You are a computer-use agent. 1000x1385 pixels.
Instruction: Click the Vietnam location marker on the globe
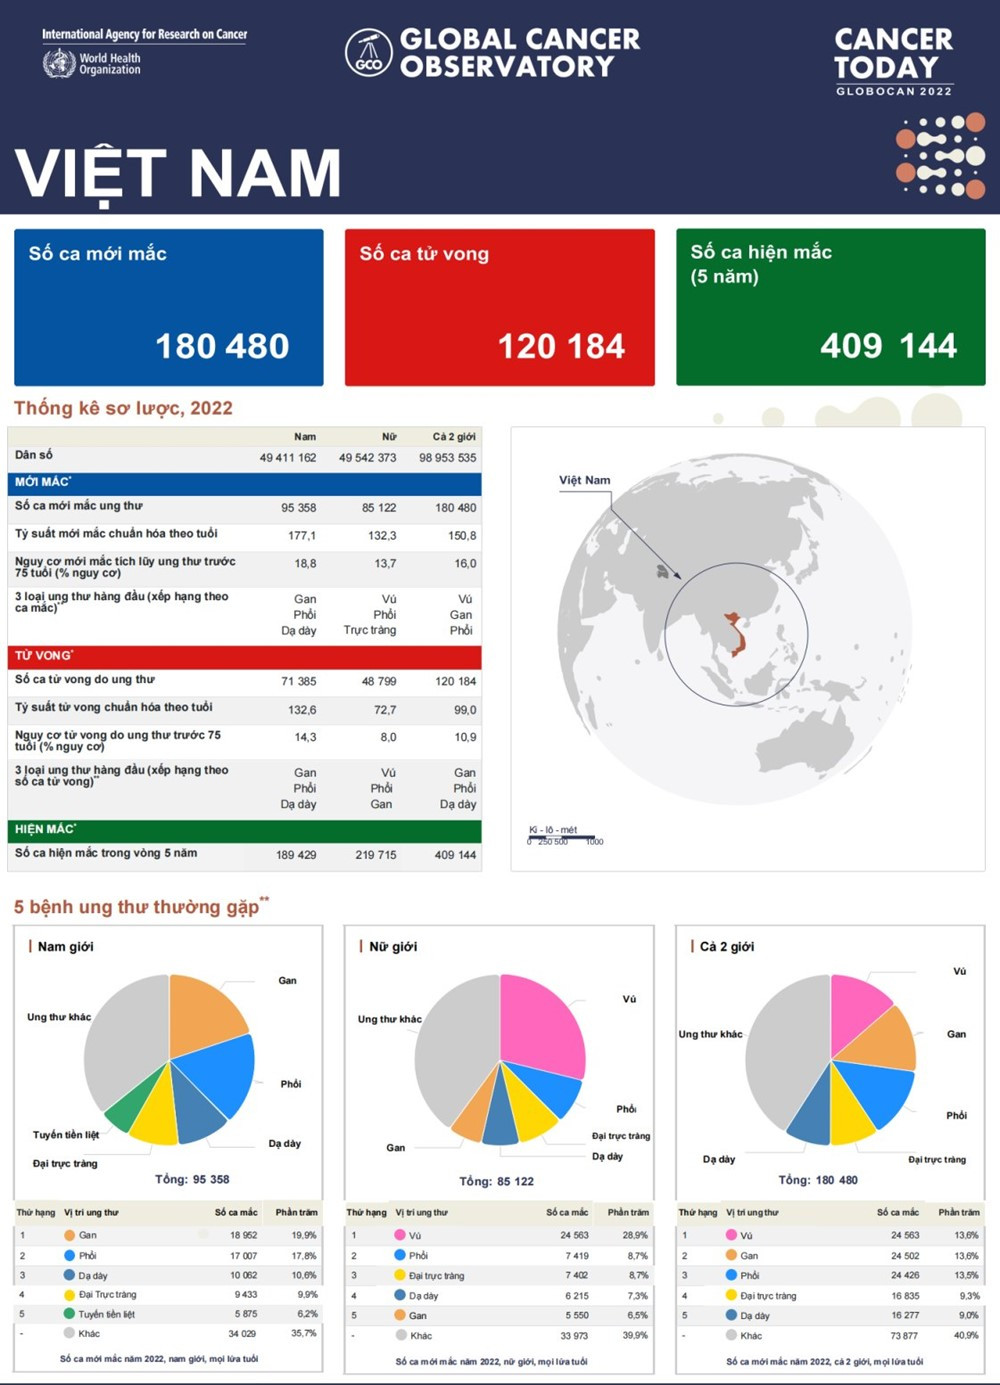pyautogui.click(x=736, y=634)
